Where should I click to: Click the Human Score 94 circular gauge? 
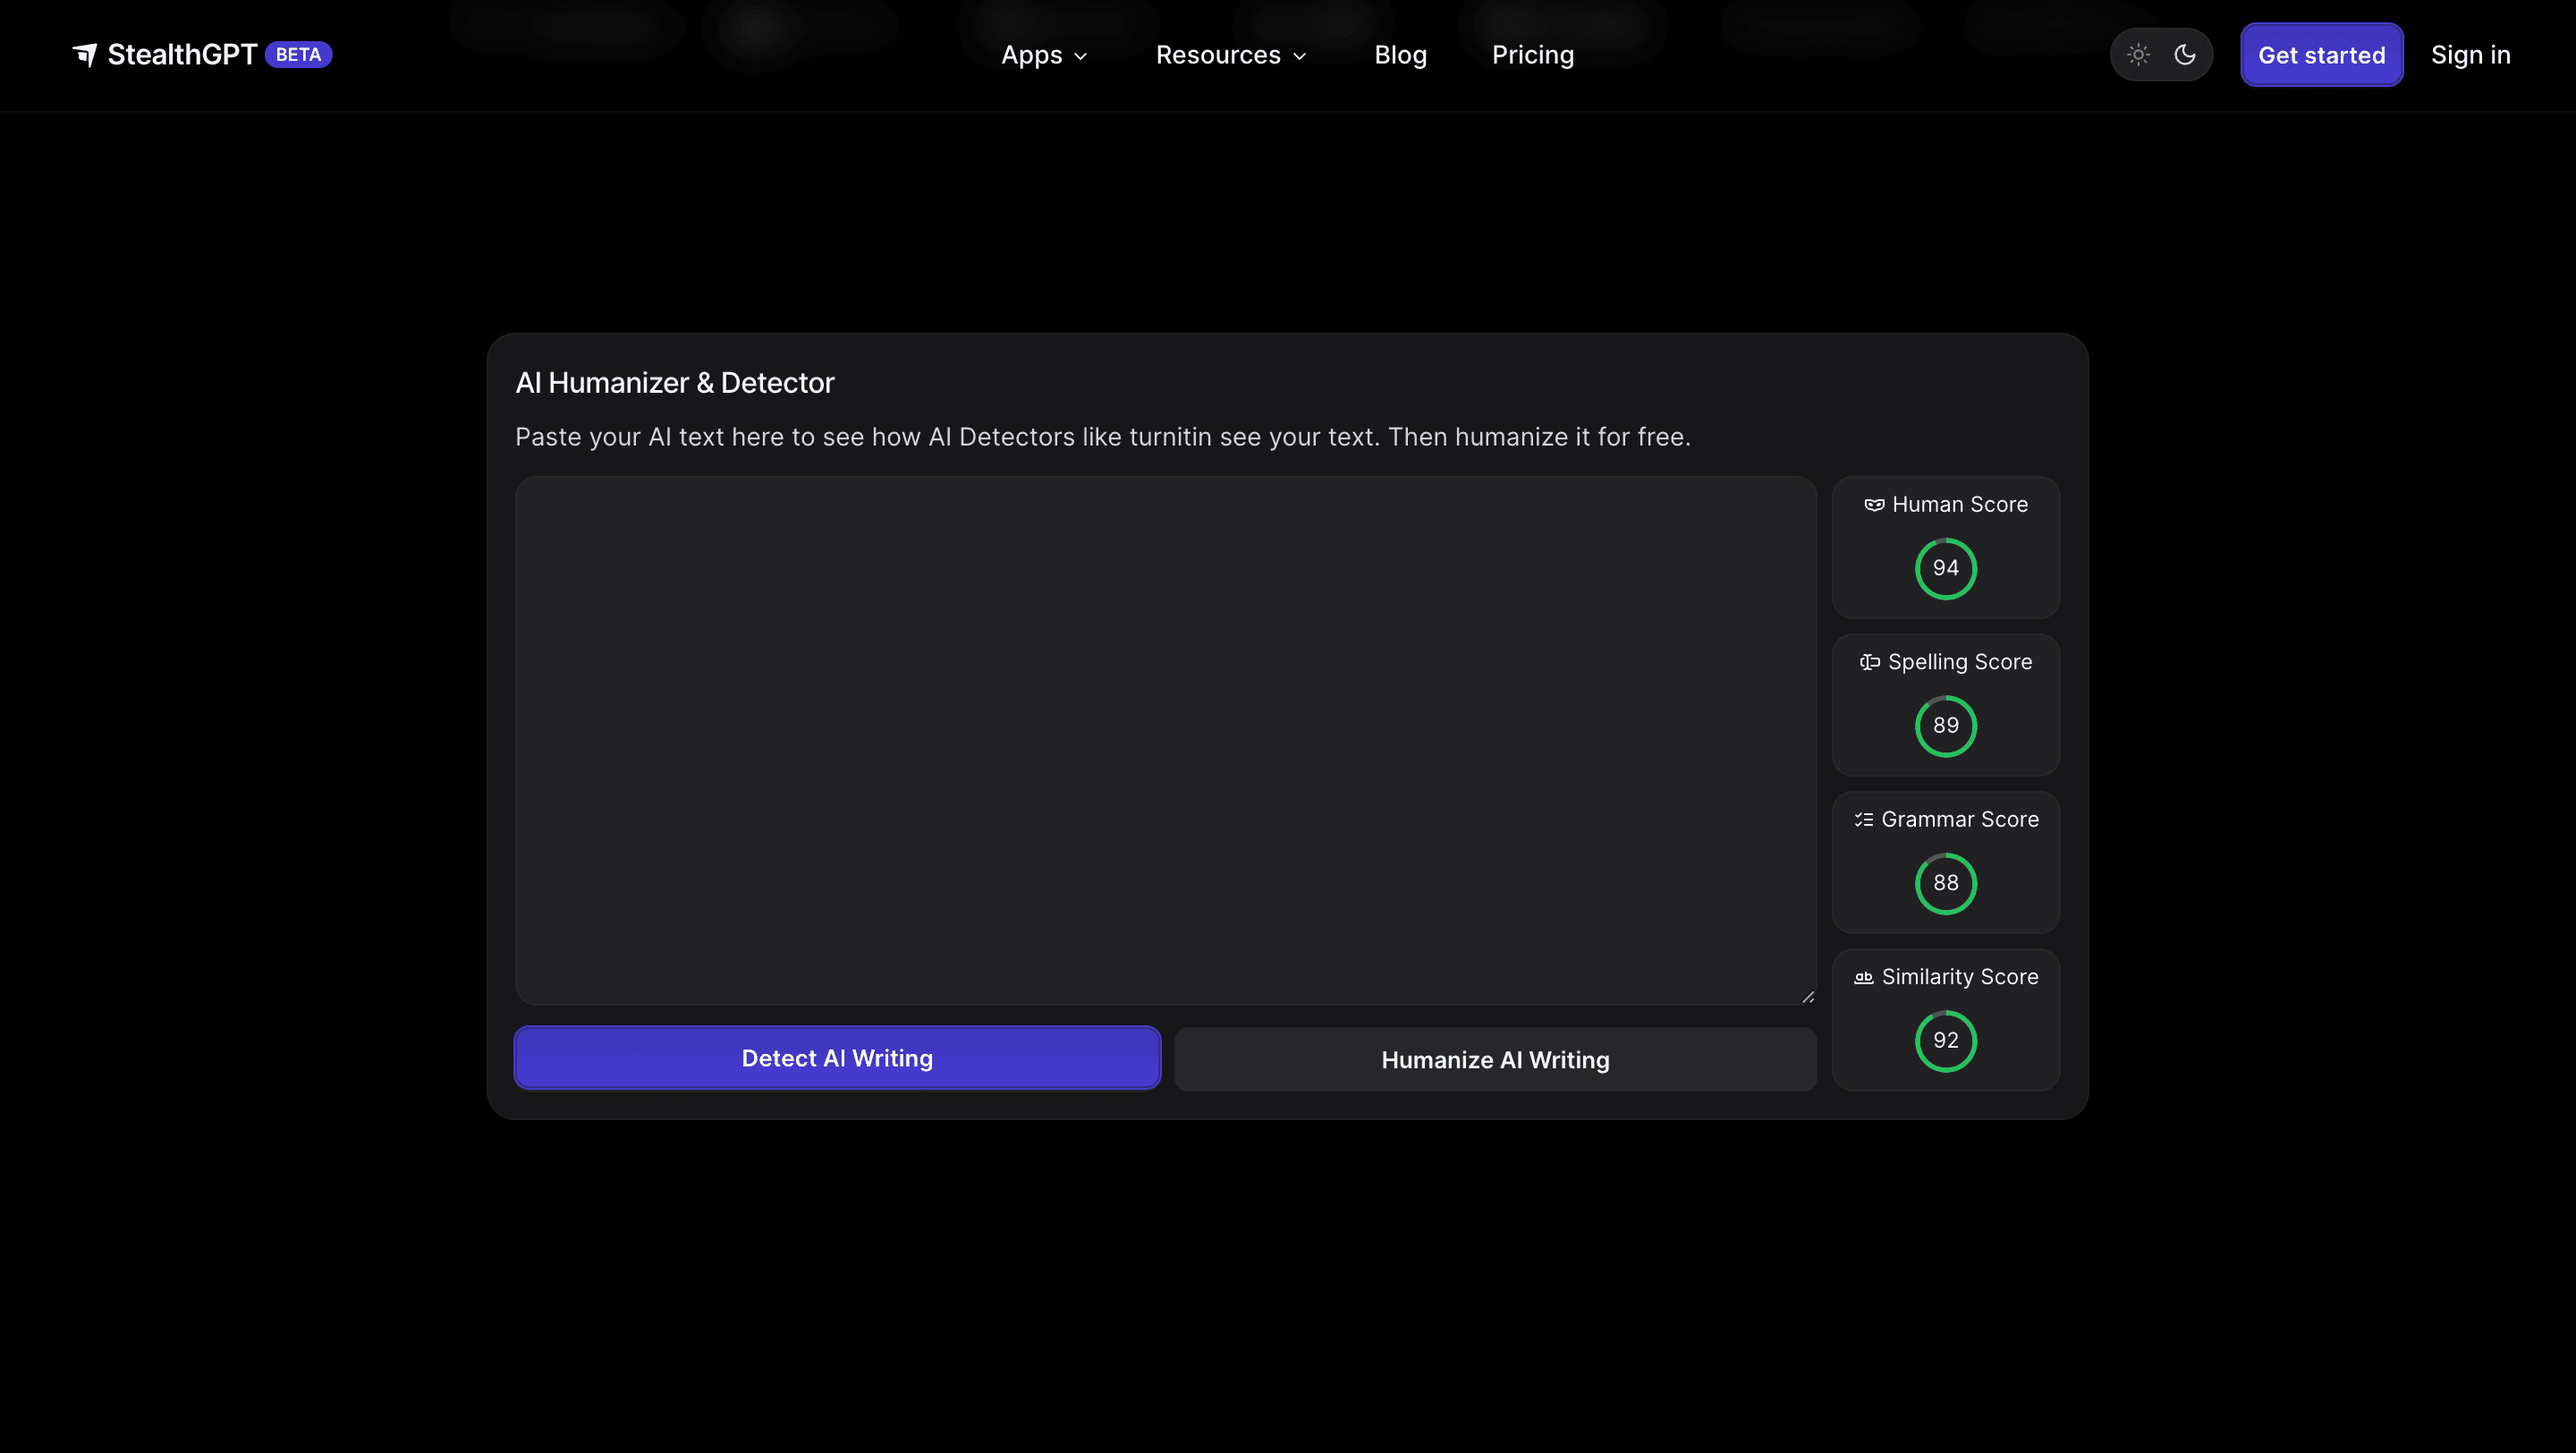click(1945, 568)
